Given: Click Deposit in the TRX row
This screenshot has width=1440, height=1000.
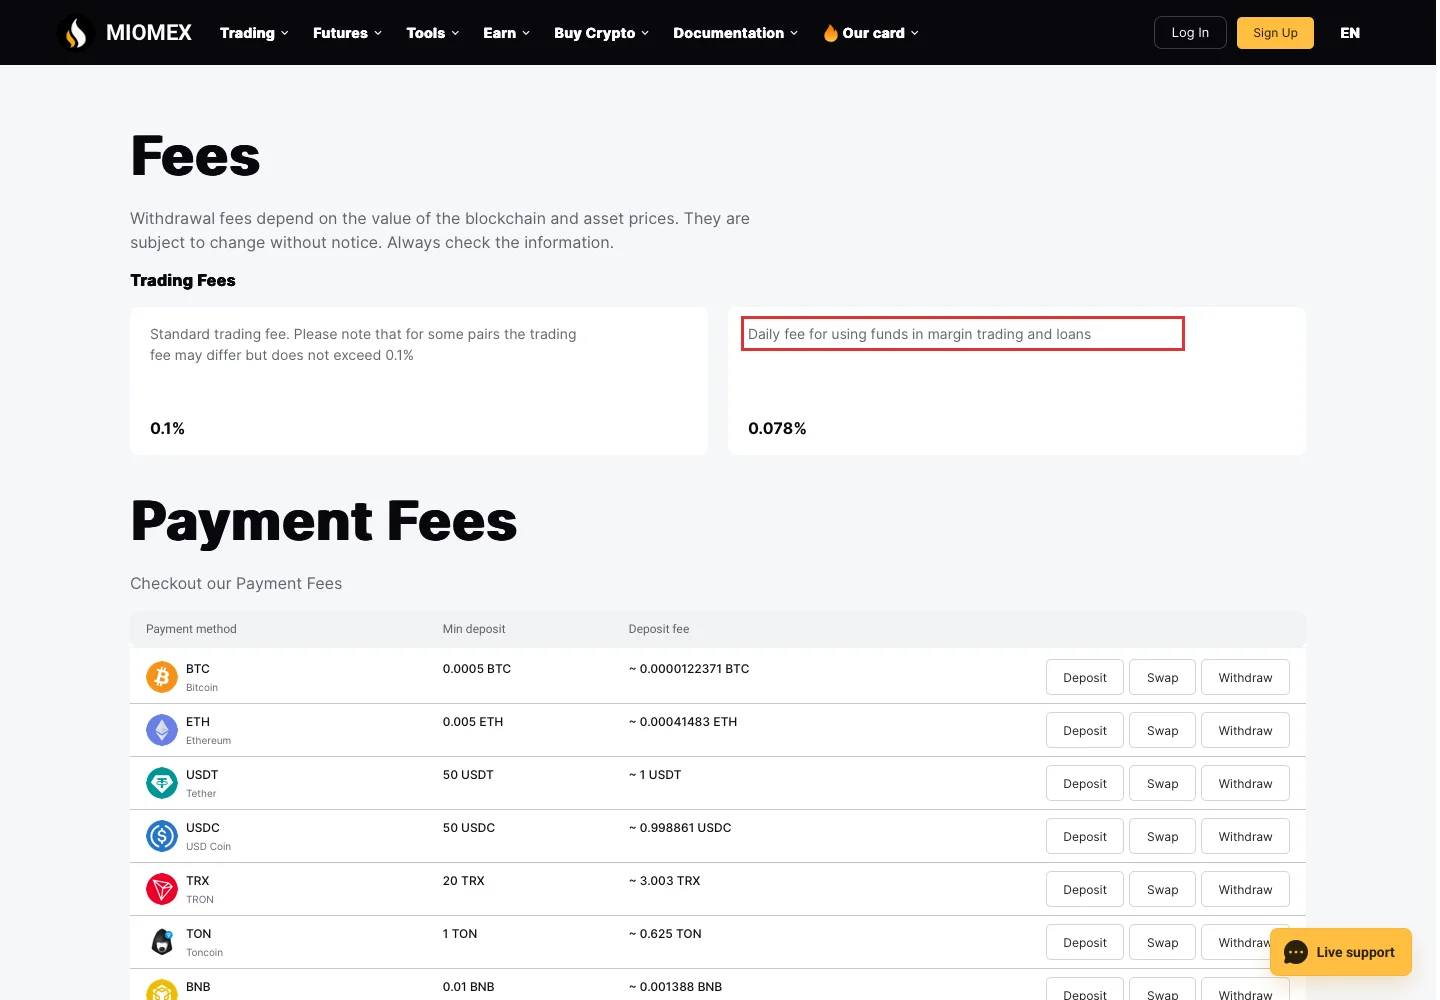Looking at the screenshot, I should click(x=1085, y=889).
